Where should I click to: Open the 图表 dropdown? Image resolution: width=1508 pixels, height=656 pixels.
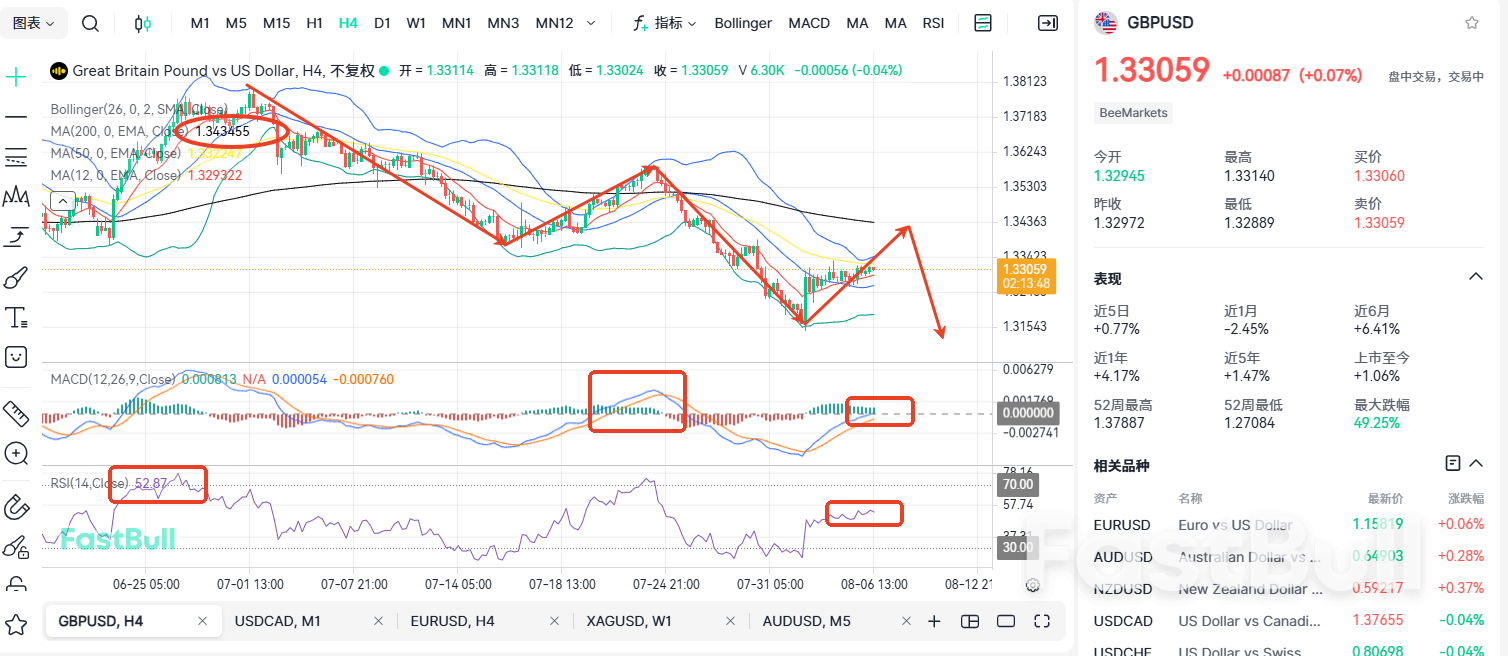[x=34, y=23]
